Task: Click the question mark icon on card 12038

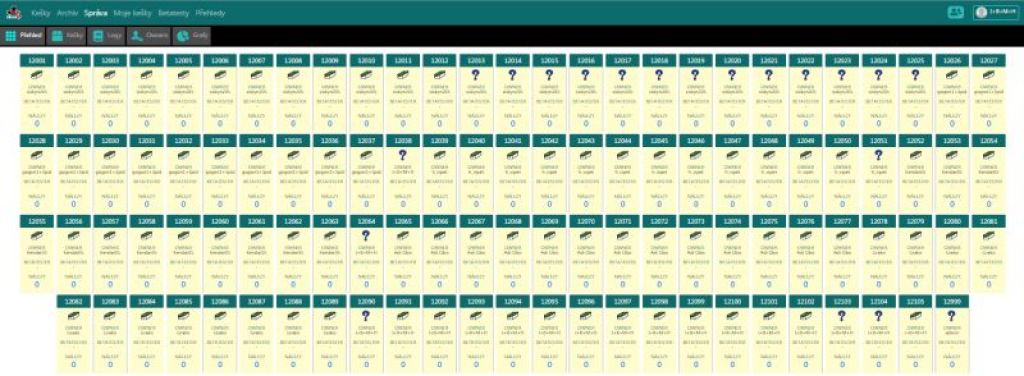Action: 403,155
